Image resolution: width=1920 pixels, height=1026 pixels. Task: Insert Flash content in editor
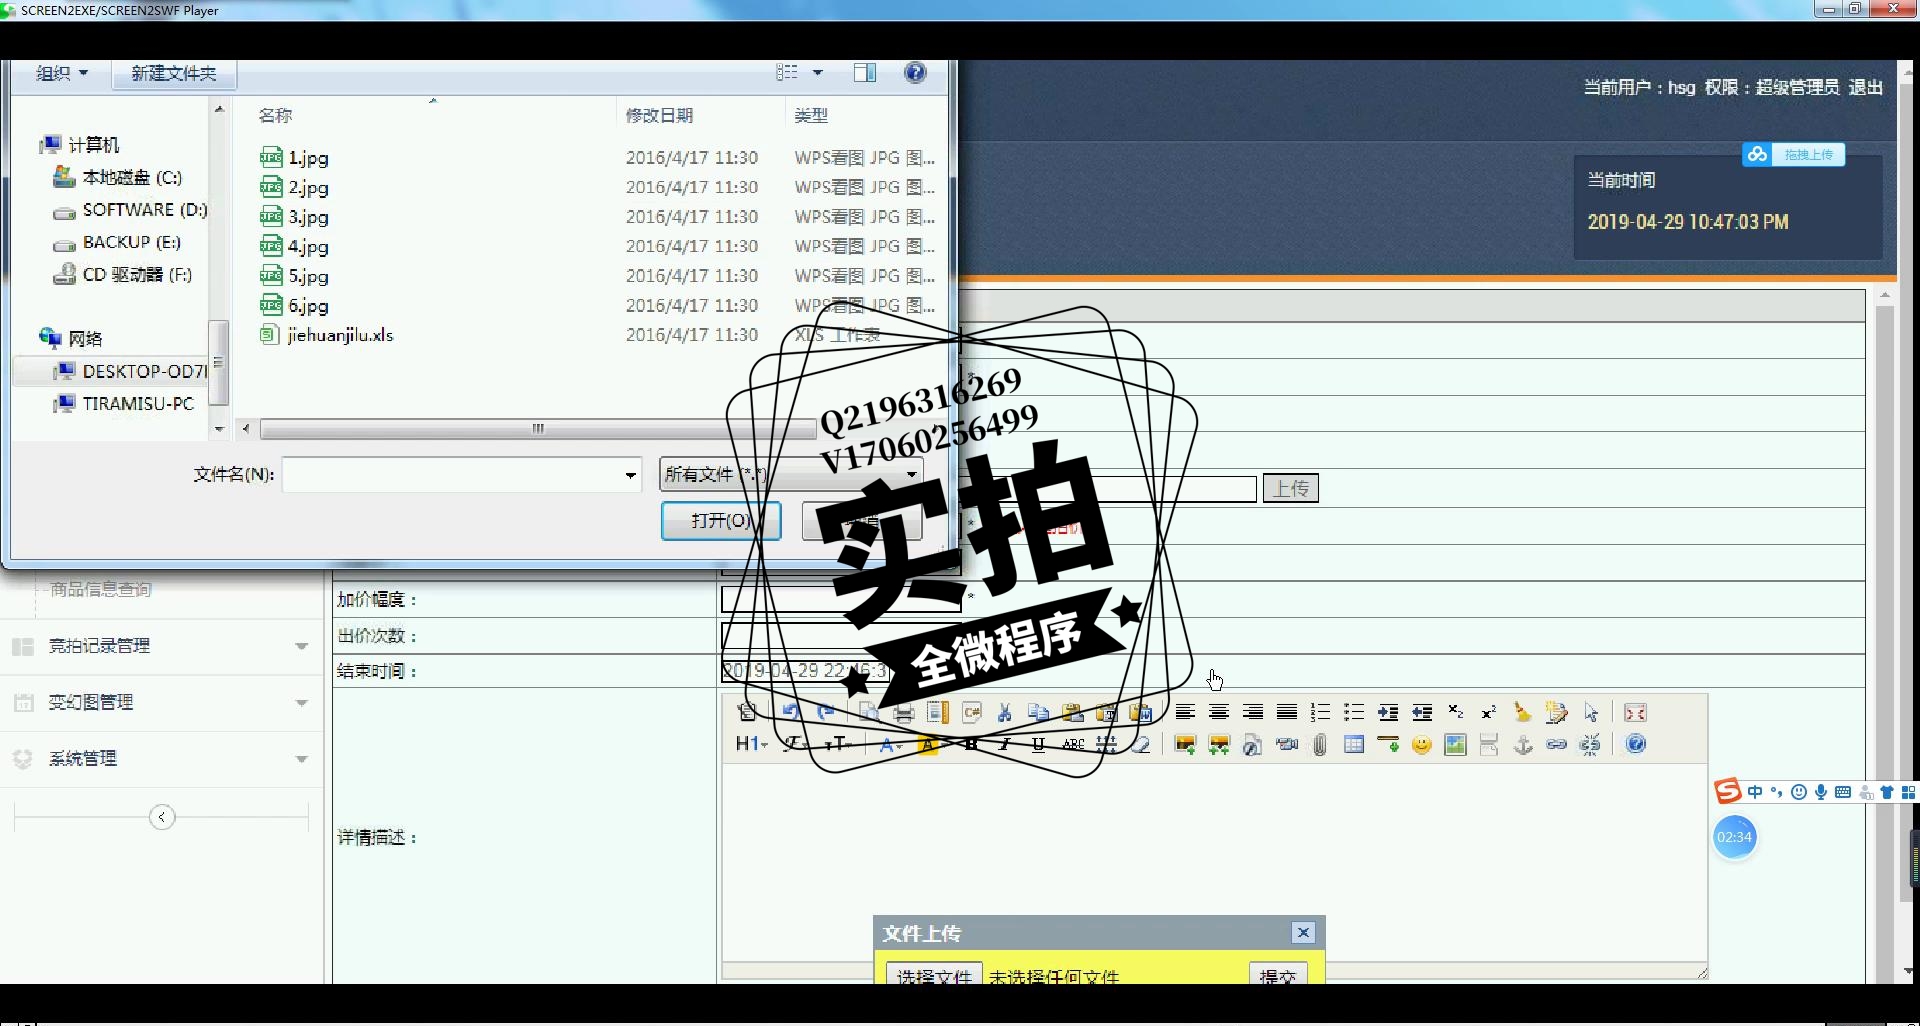pos(1252,745)
